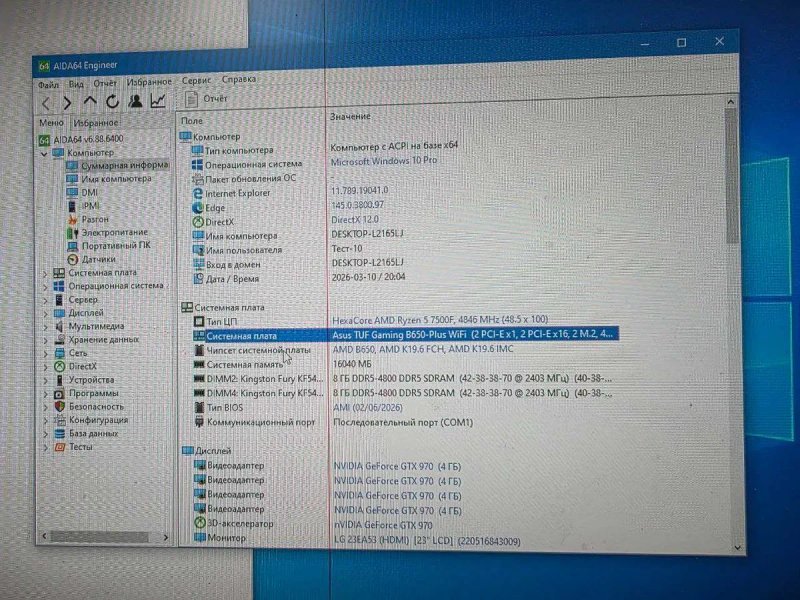Select the IPMI tree item
800x600 pixels.
(84, 206)
